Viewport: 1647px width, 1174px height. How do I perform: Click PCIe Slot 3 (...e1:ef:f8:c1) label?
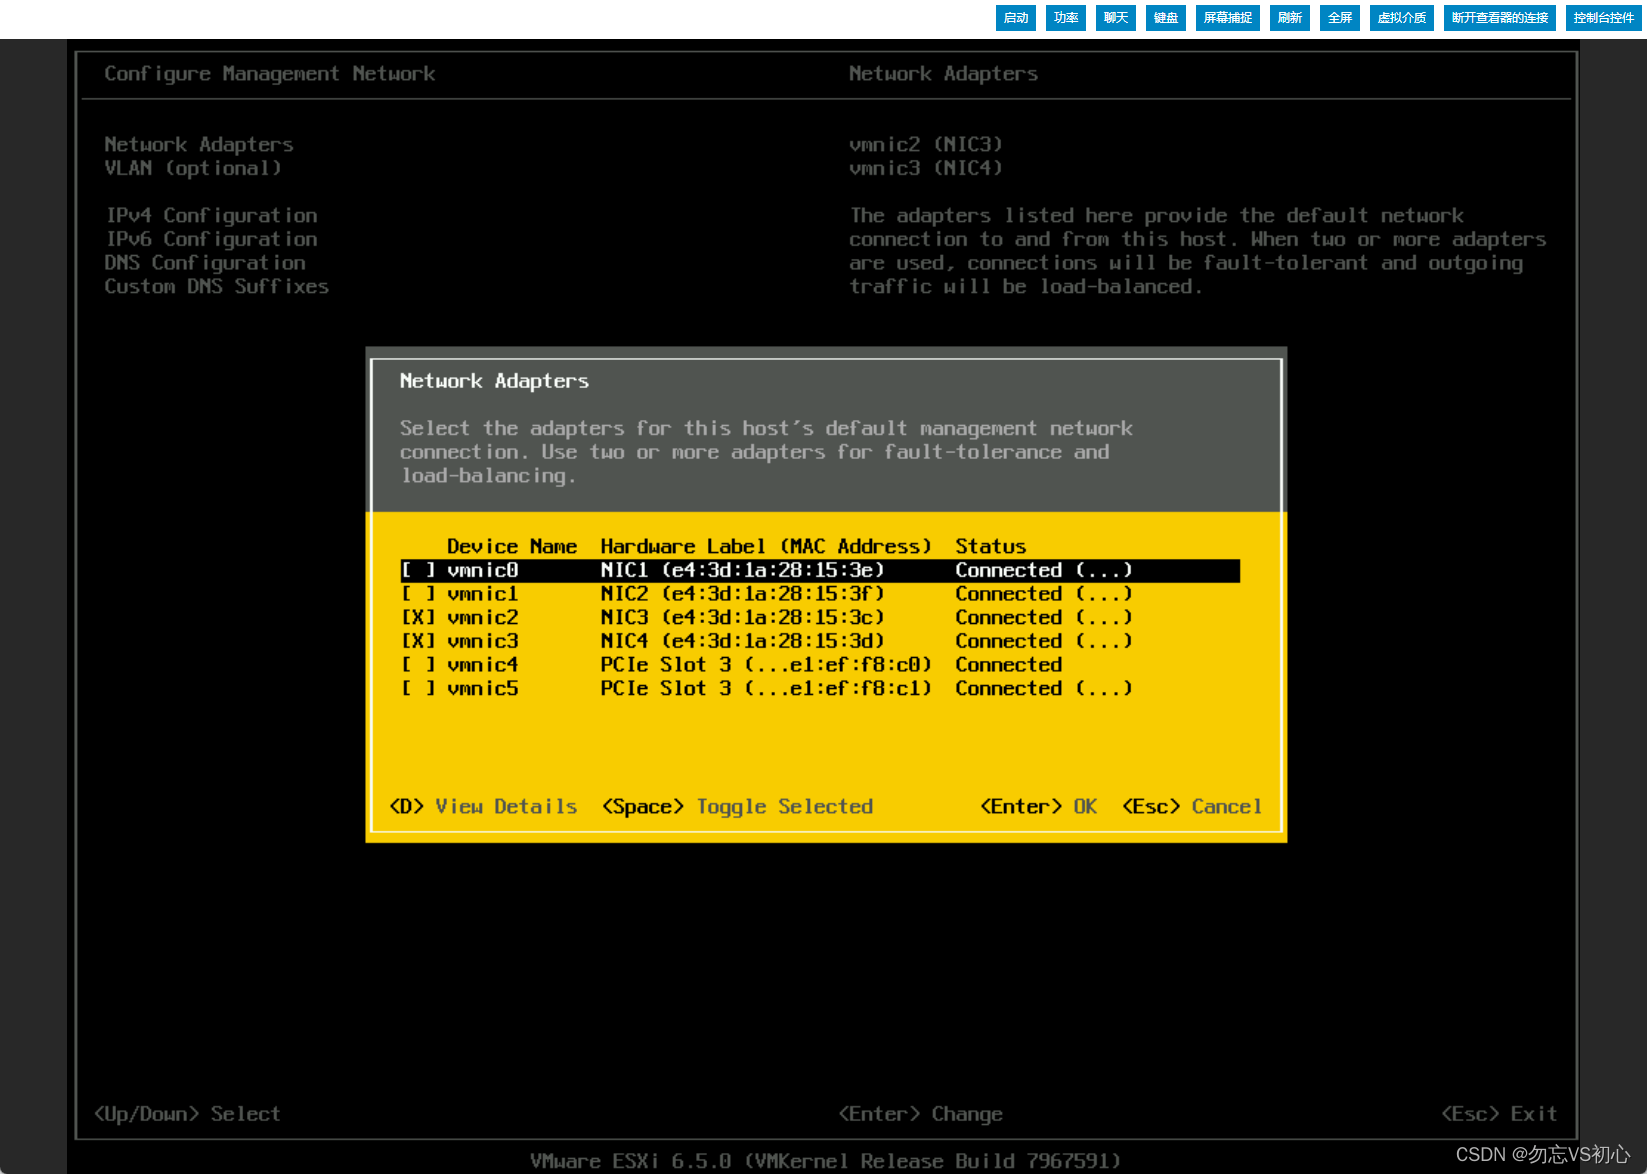[x=766, y=689]
